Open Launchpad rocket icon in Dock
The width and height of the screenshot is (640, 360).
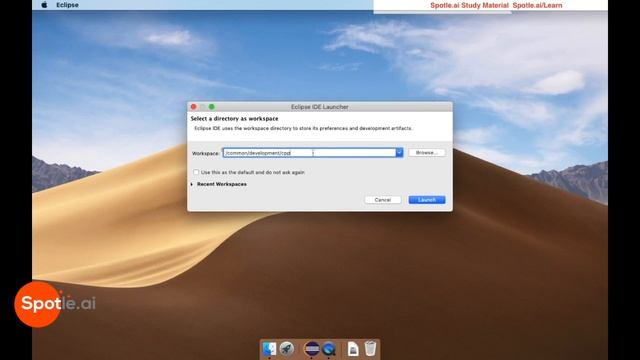[287, 349]
